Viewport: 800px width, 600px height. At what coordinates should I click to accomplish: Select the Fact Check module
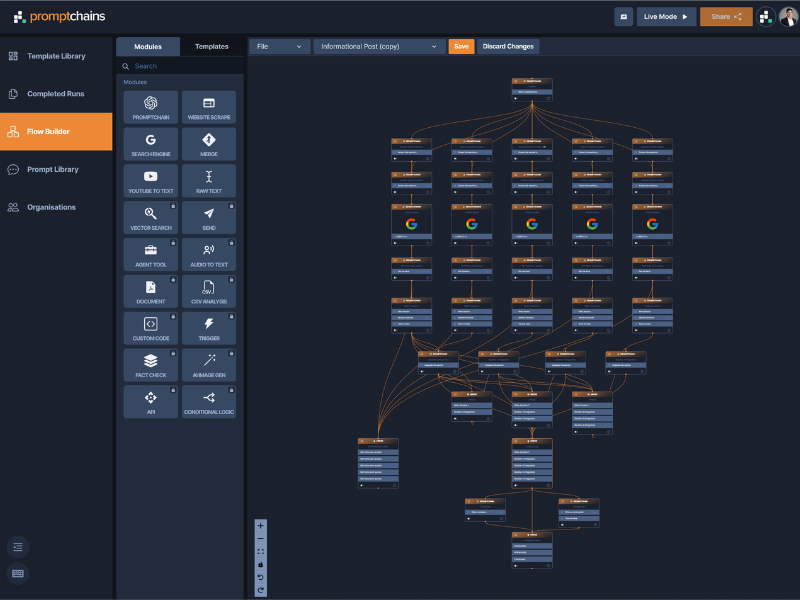151,365
